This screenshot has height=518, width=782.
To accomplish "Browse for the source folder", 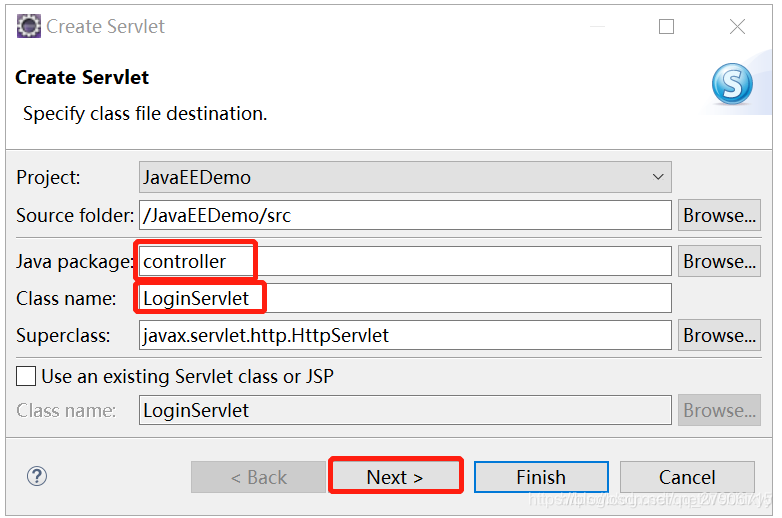I will pyautogui.click(x=719, y=215).
